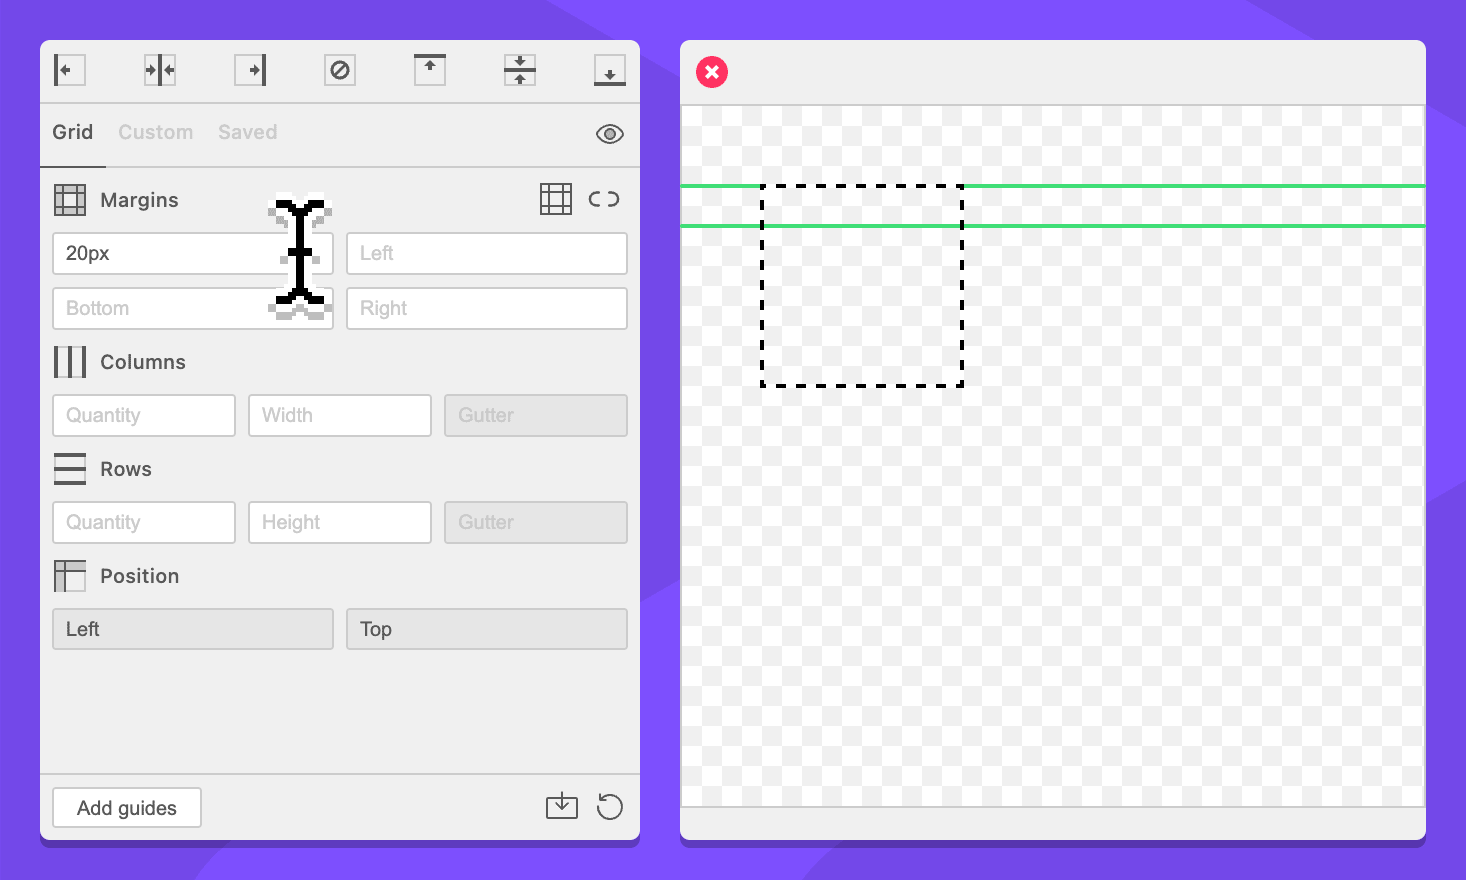Screen dimensions: 1466x880
Task: Reset the grid form fields
Action: [x=610, y=806]
